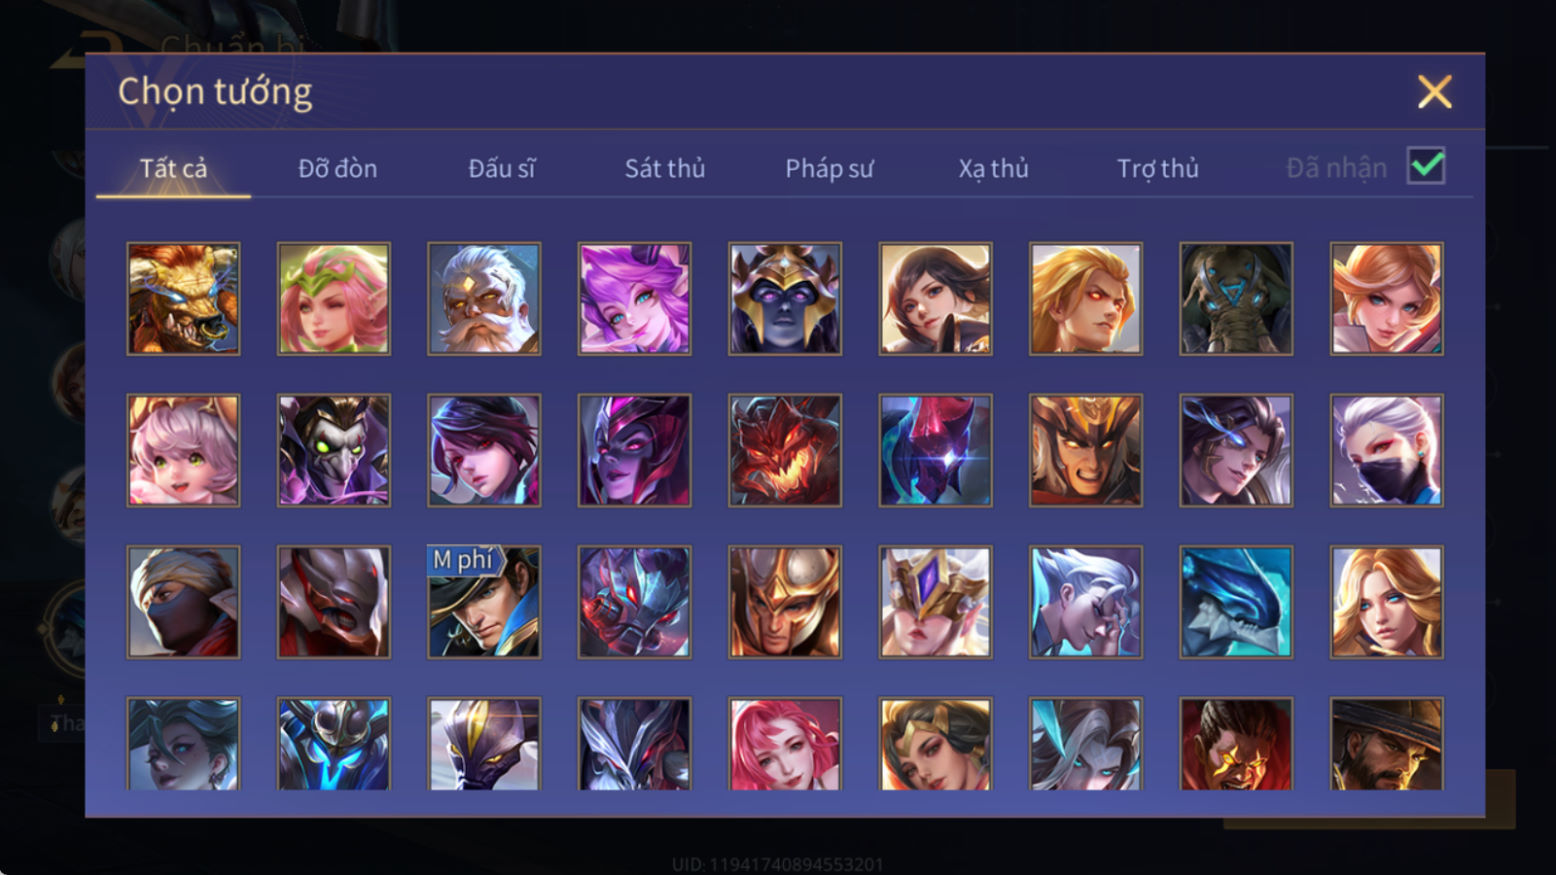Select the elephant hero with blue markings
Image resolution: width=1556 pixels, height=875 pixels.
(x=1236, y=299)
